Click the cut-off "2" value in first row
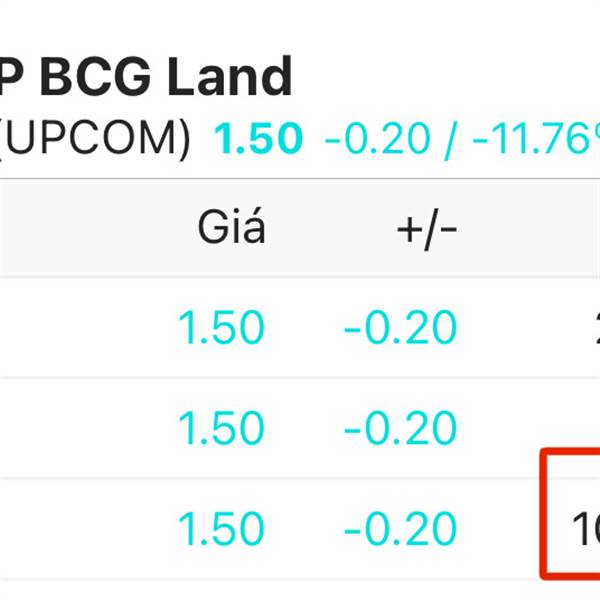The image size is (600, 600). (594, 328)
